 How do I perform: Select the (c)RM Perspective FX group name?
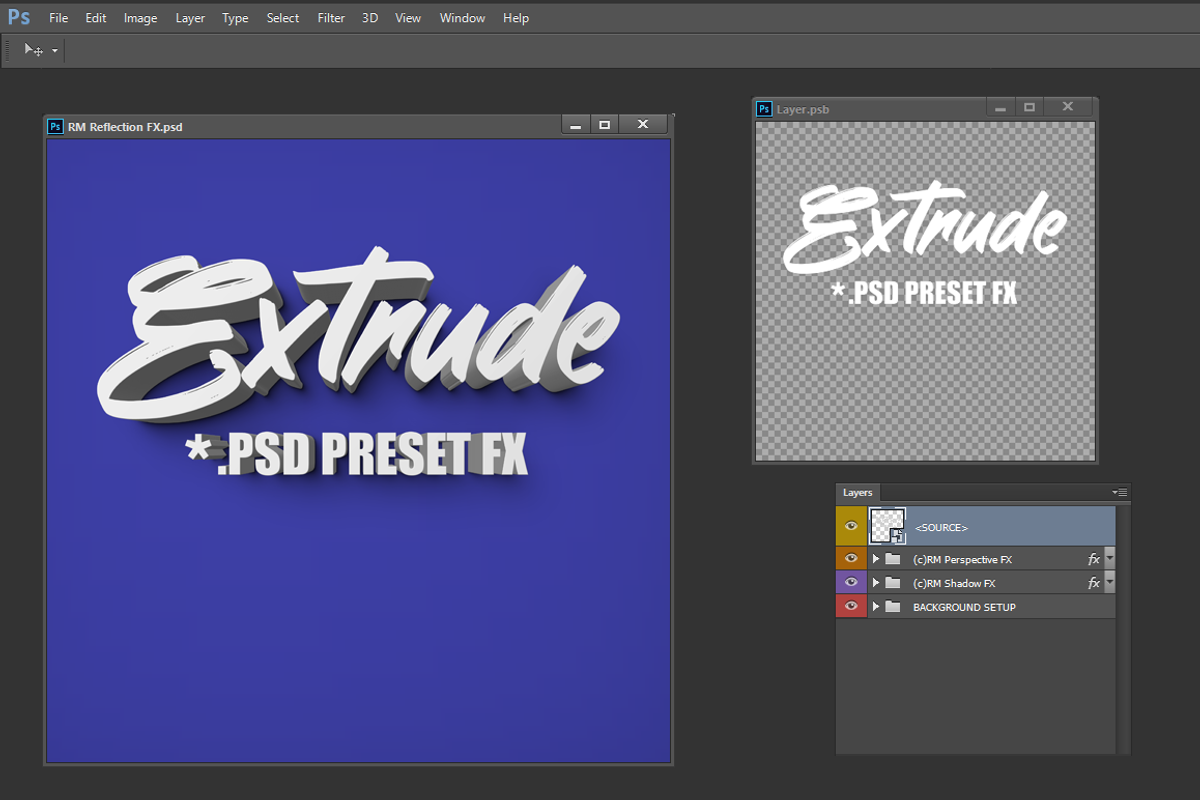pyautogui.click(x=962, y=560)
